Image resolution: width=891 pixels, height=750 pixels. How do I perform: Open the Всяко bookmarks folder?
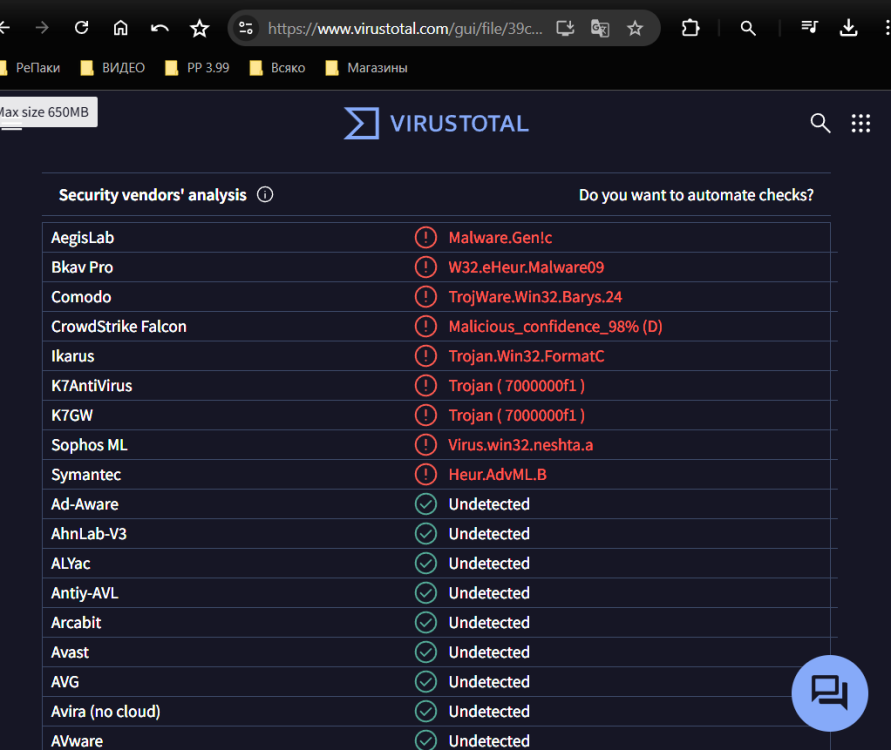pos(277,68)
